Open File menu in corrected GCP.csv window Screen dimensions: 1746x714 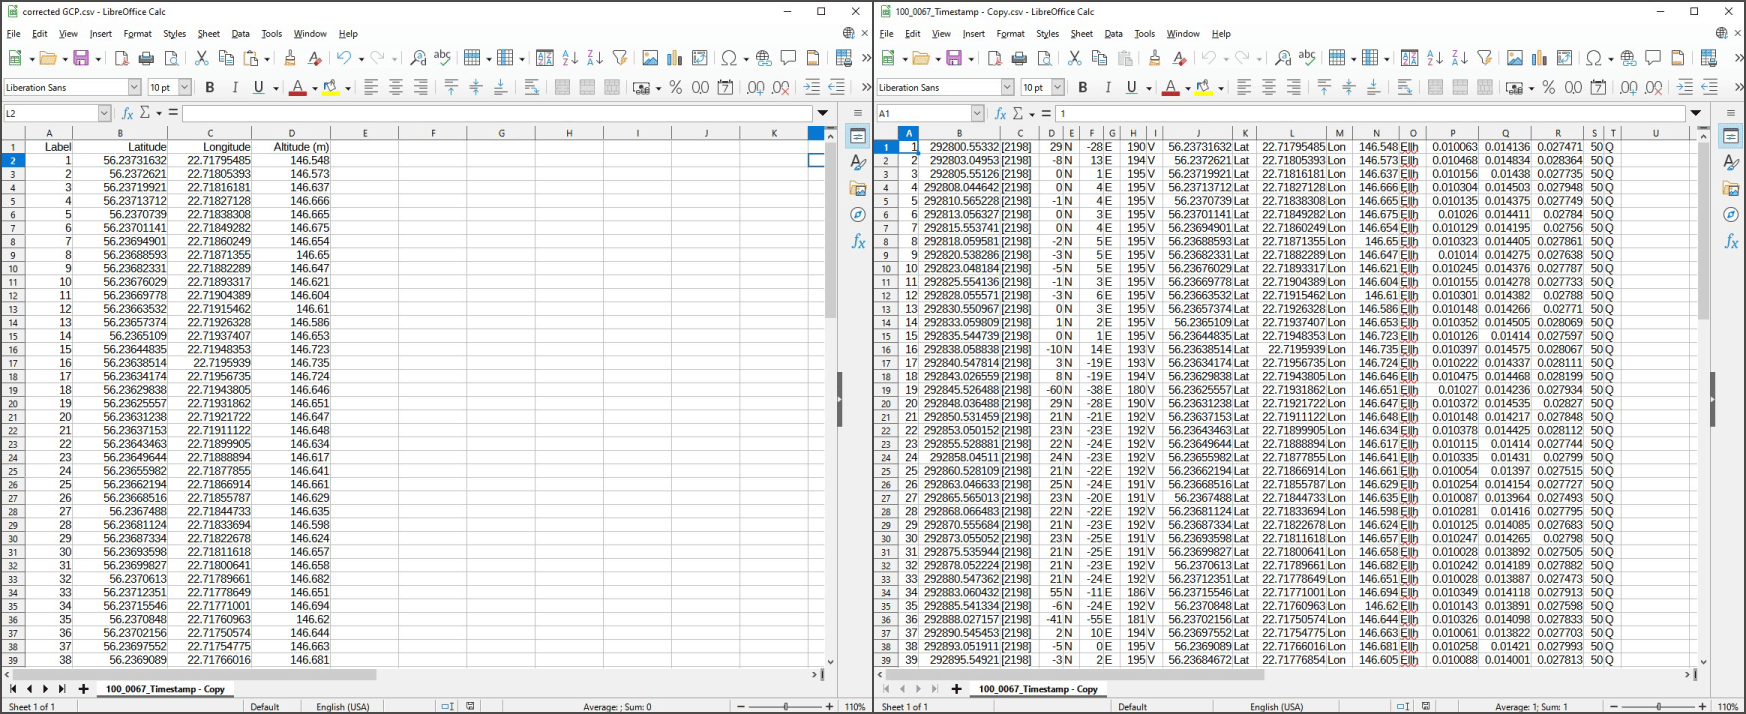[x=13, y=33]
